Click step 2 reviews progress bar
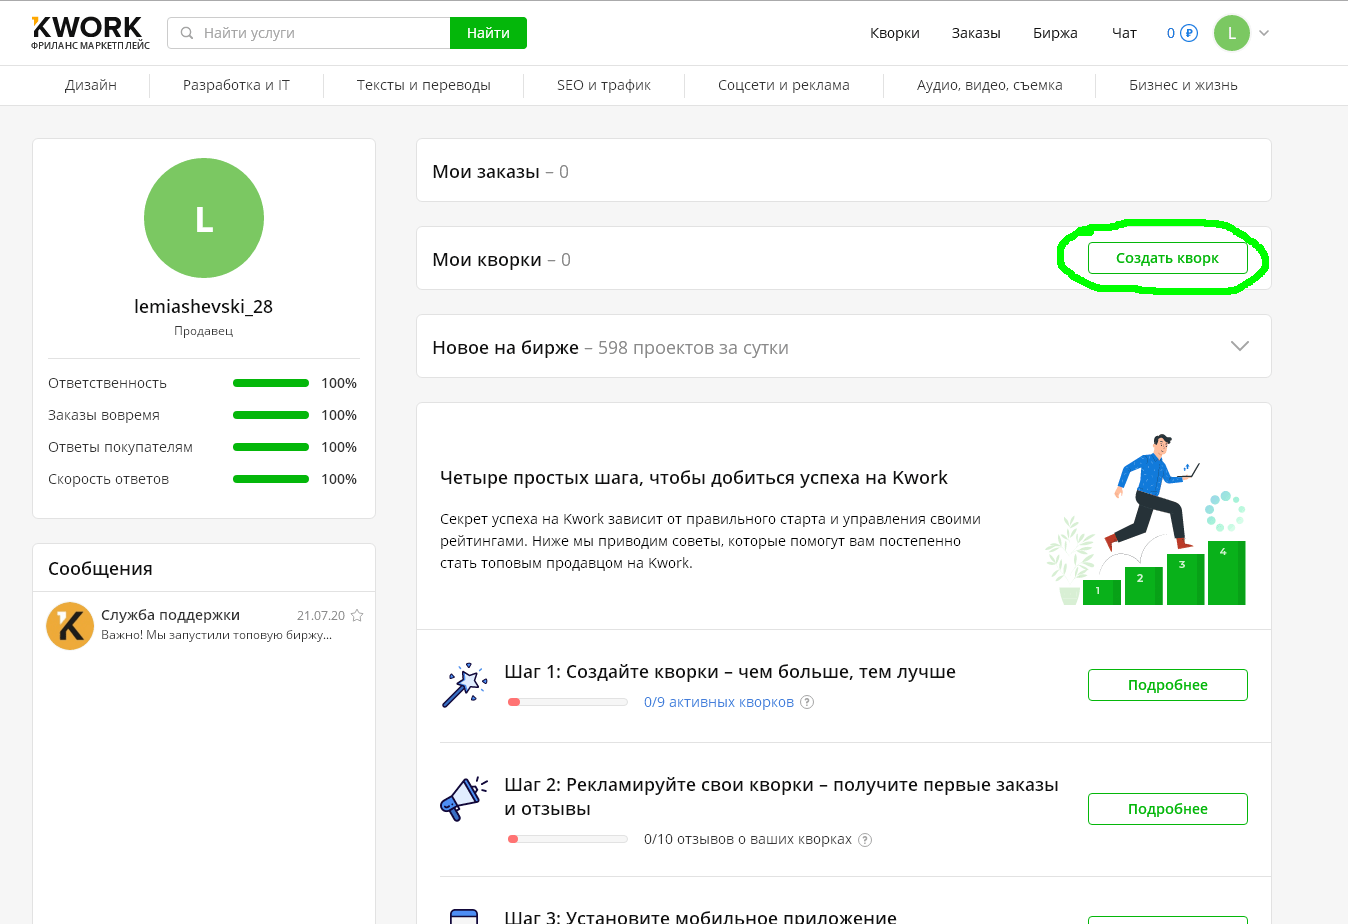1348x924 pixels. click(x=568, y=839)
